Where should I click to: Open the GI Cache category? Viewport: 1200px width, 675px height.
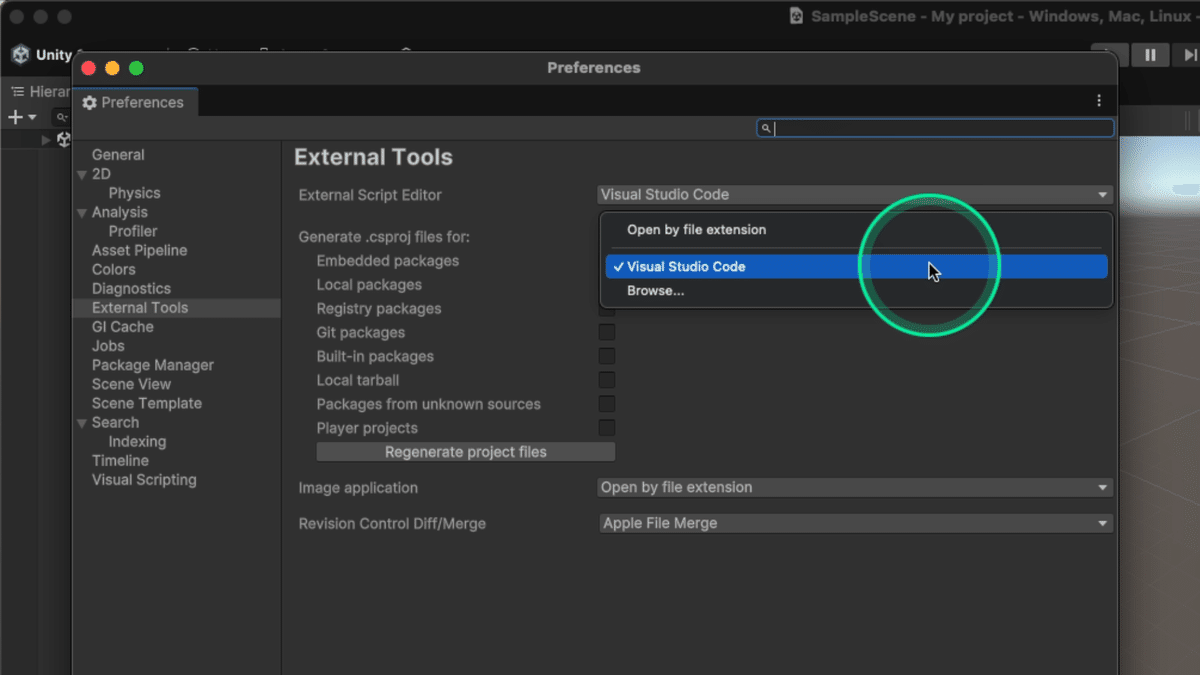pyautogui.click(x=123, y=327)
